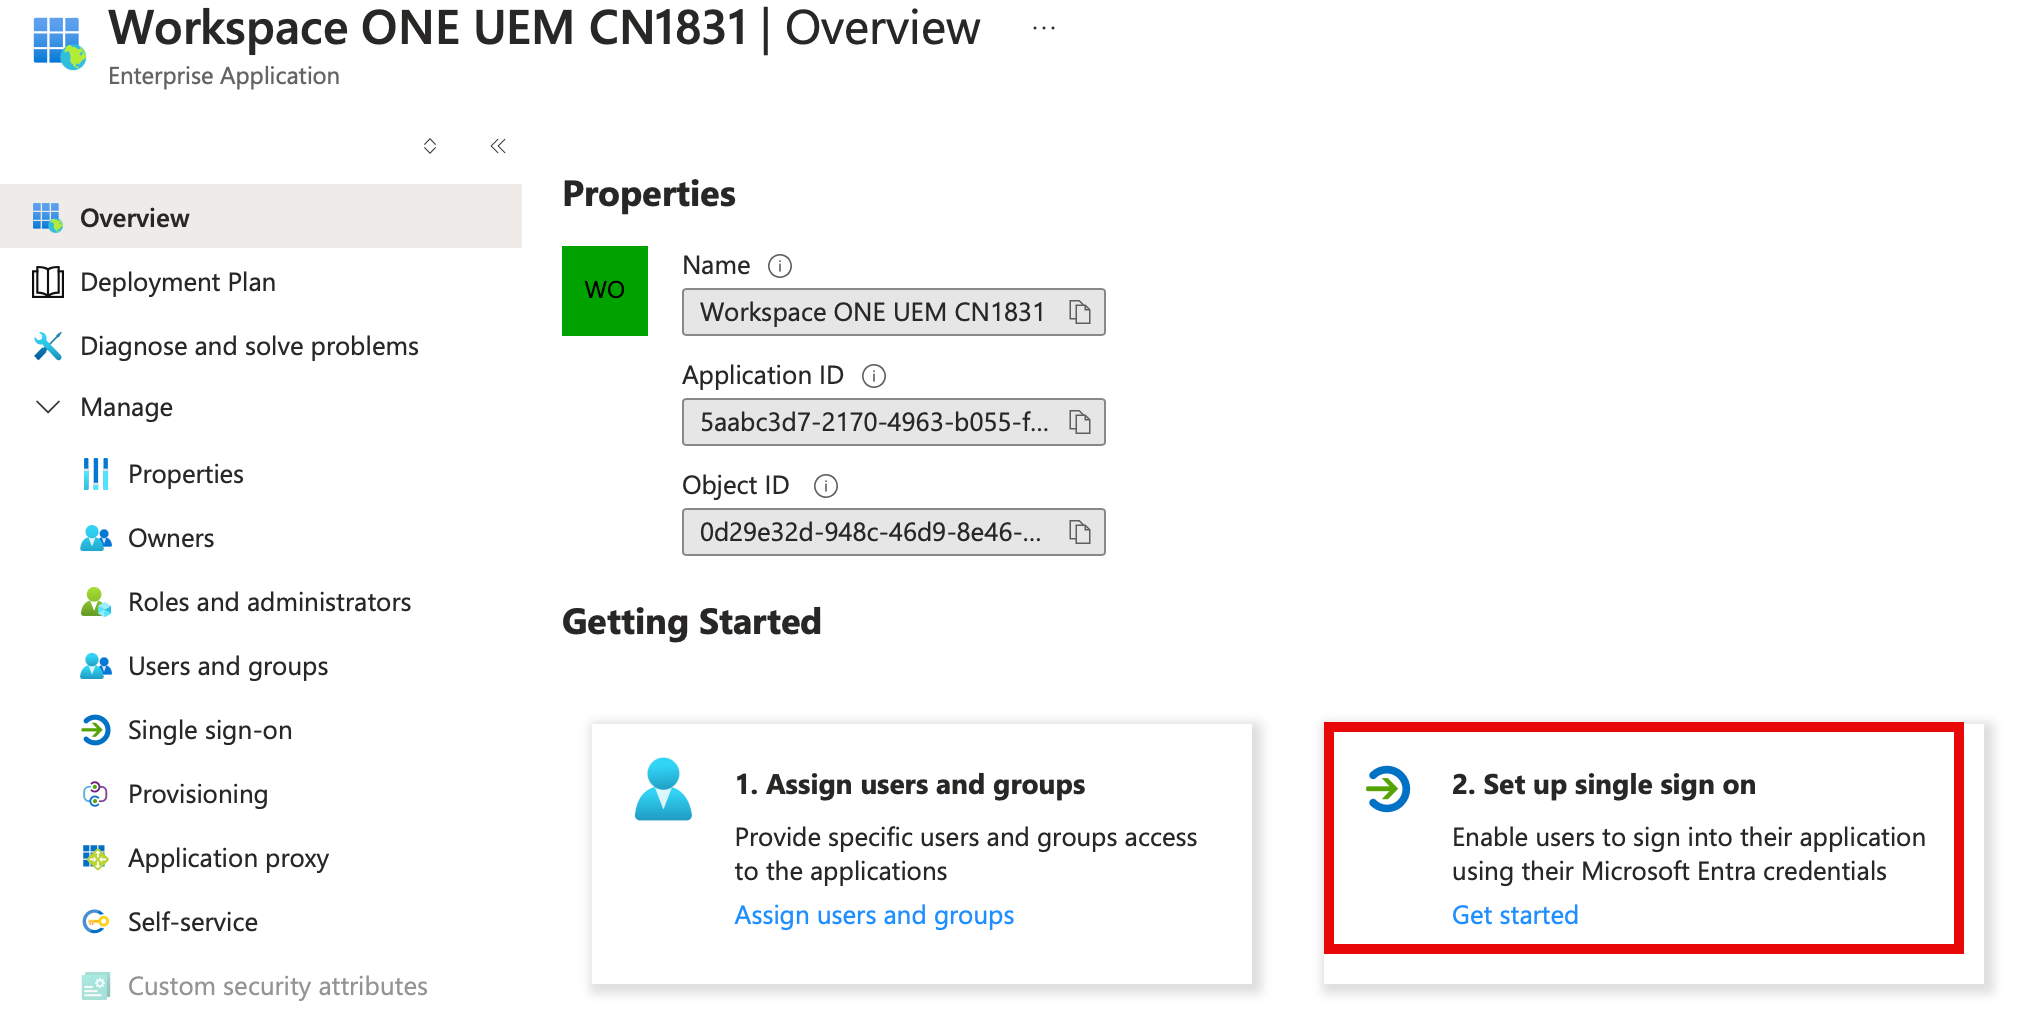Viewport: 2018px width, 1016px height.
Task: Copy the Application ID to clipboard
Action: click(x=1079, y=422)
